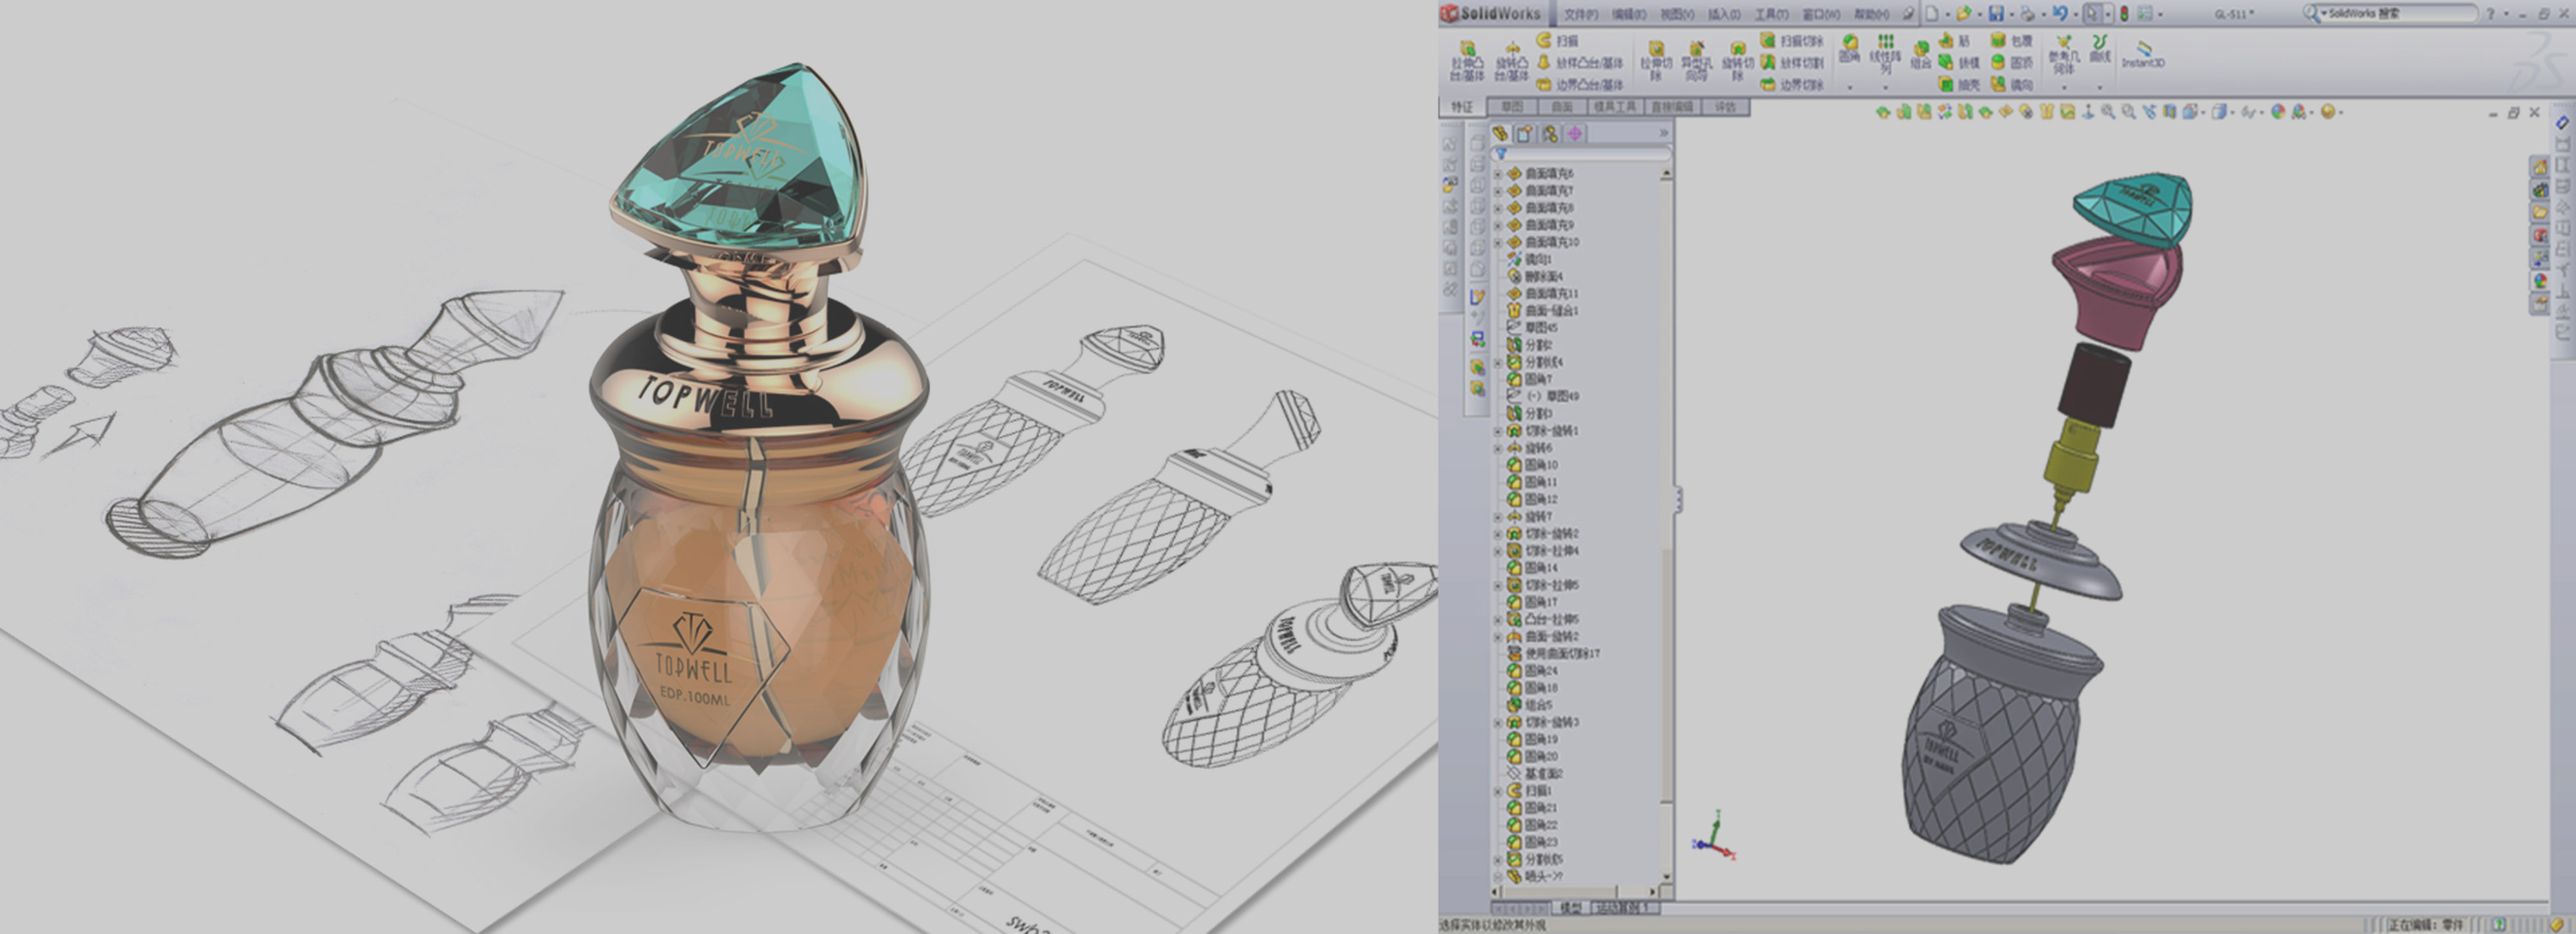Viewport: 2576px width, 934px height.
Task: Click the 线性阵列 linear pattern tool
Action: (1885, 54)
